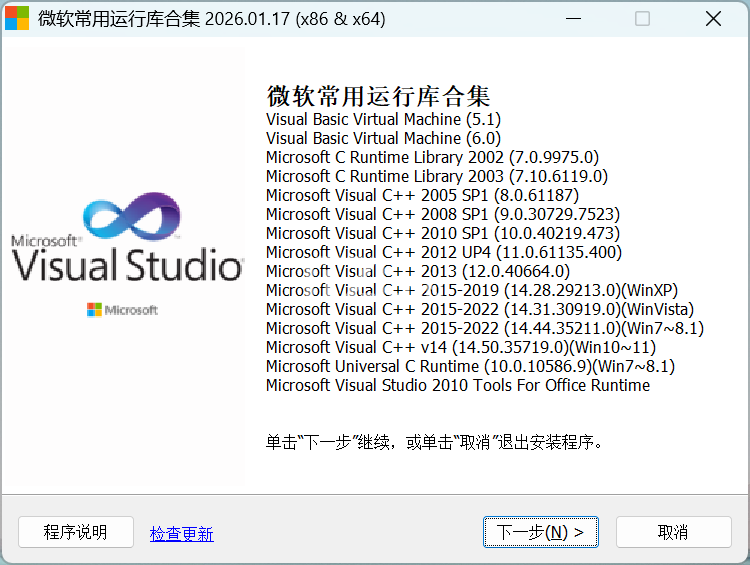750x565 pixels.
Task: Click the 检查更新 check for updates link
Action: click(x=181, y=534)
